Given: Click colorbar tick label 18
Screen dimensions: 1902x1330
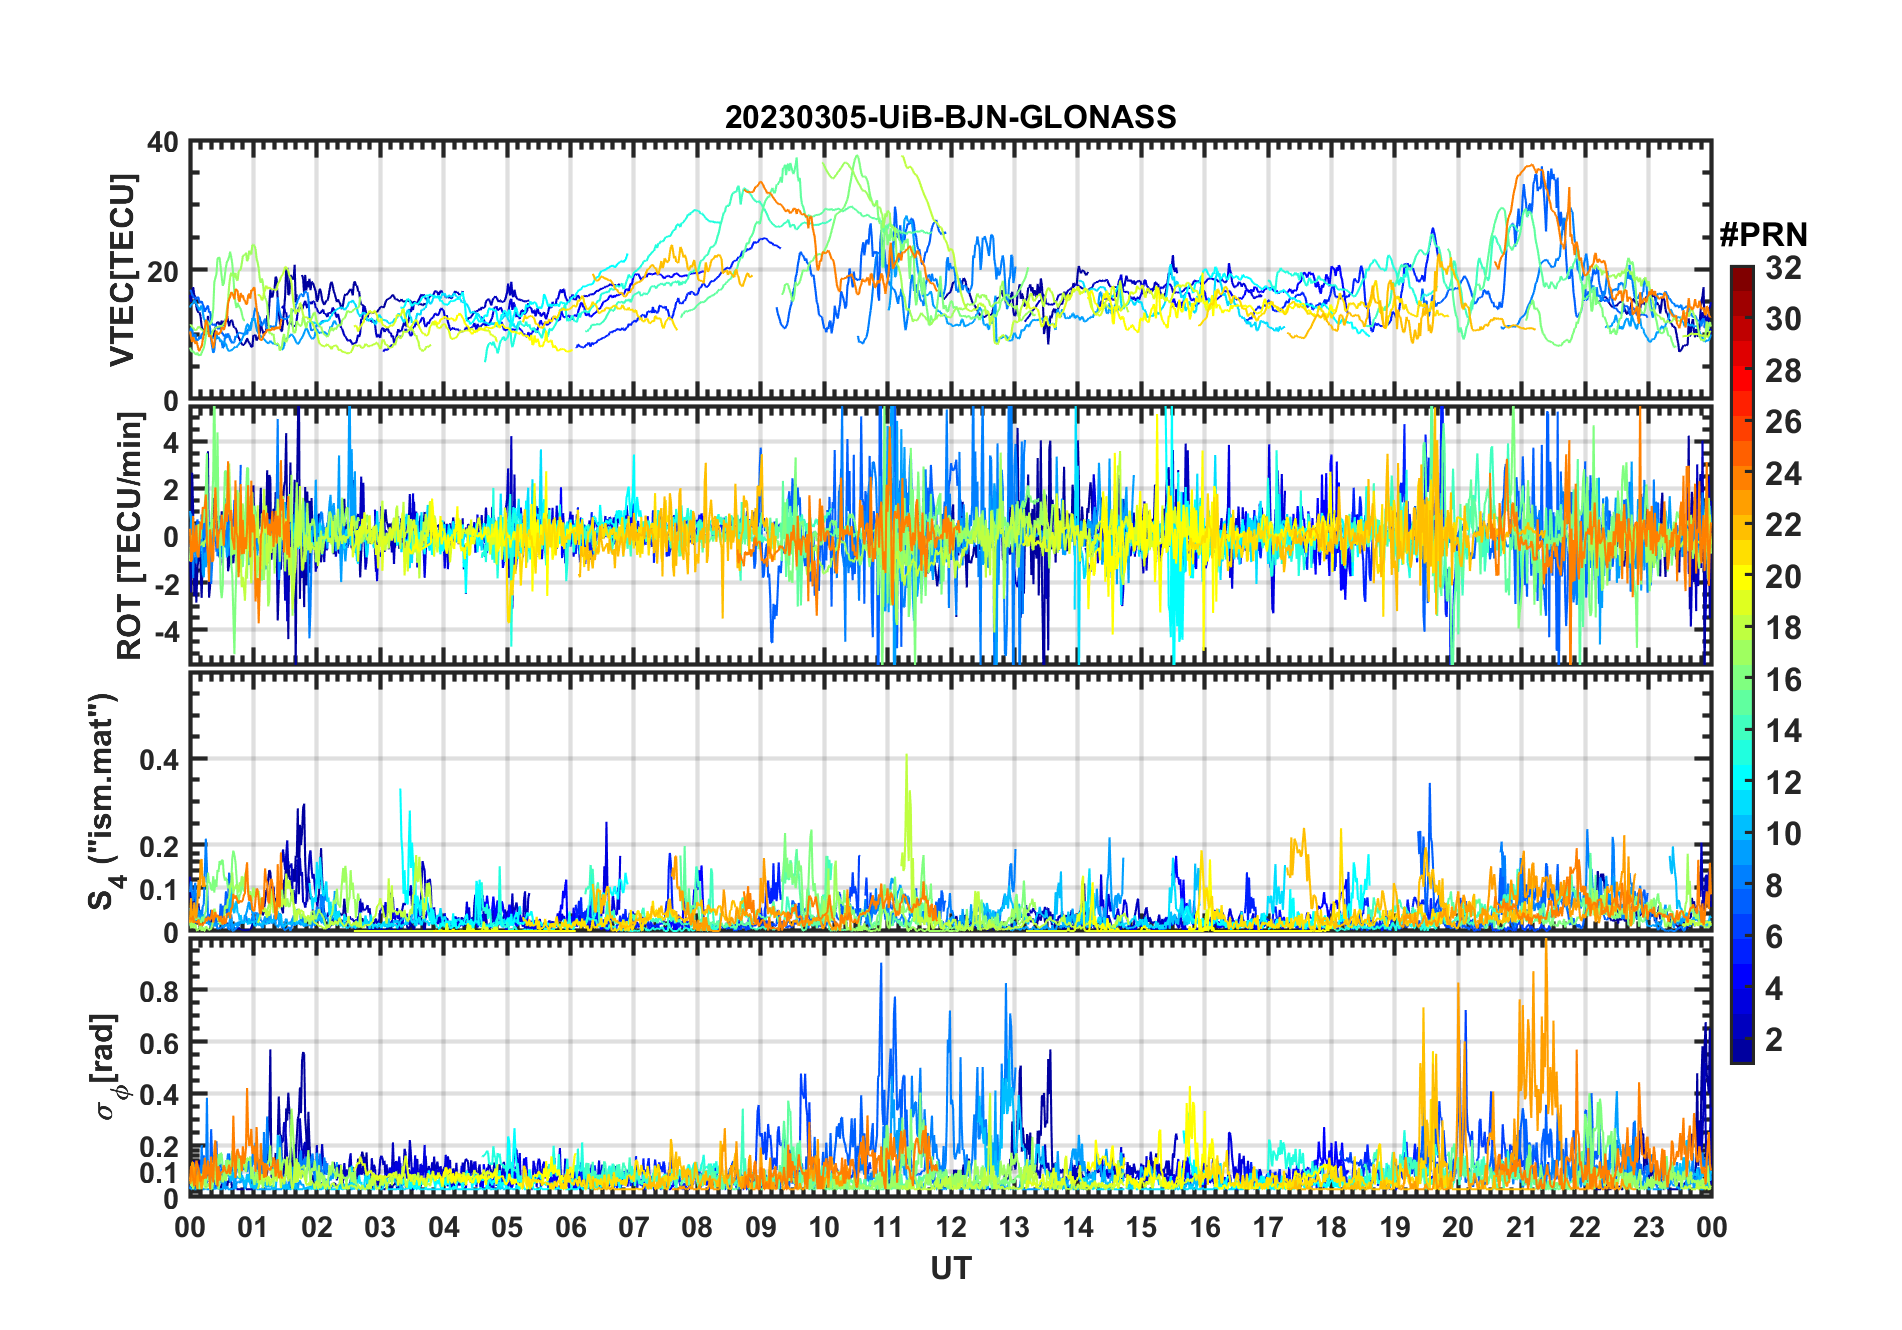Looking at the screenshot, I should coord(1782,628).
